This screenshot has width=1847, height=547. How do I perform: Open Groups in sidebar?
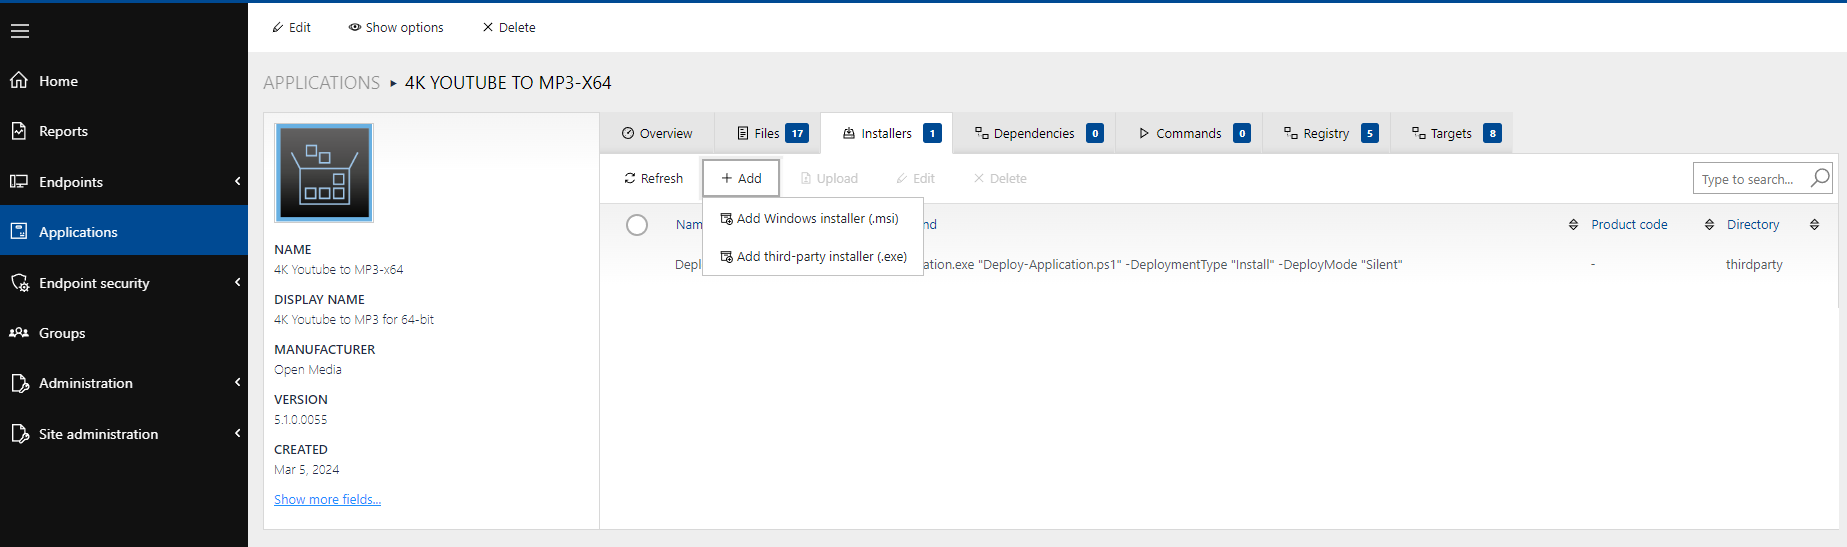(x=124, y=333)
